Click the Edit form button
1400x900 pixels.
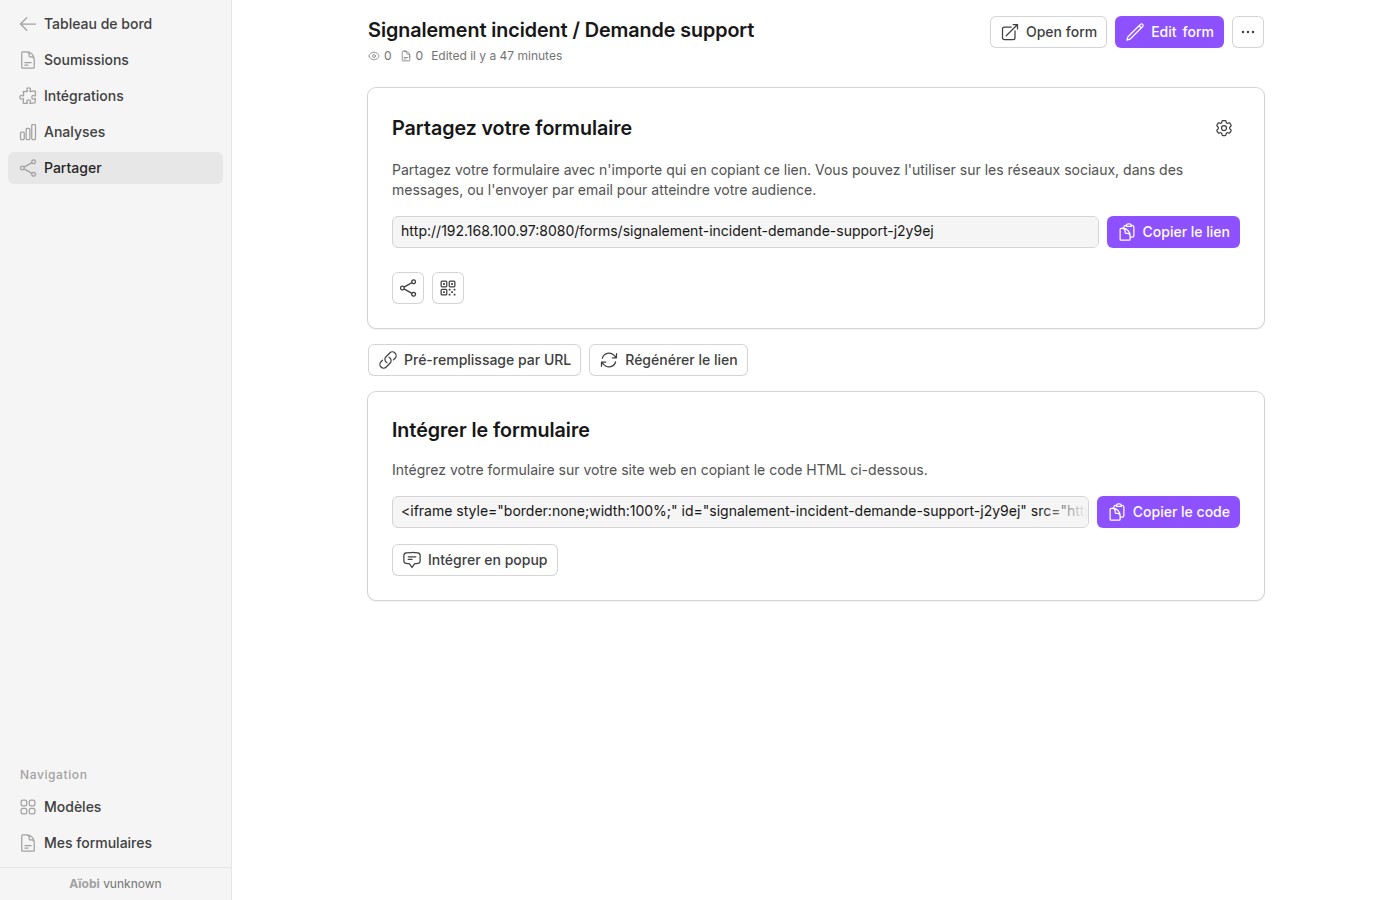[1169, 32]
